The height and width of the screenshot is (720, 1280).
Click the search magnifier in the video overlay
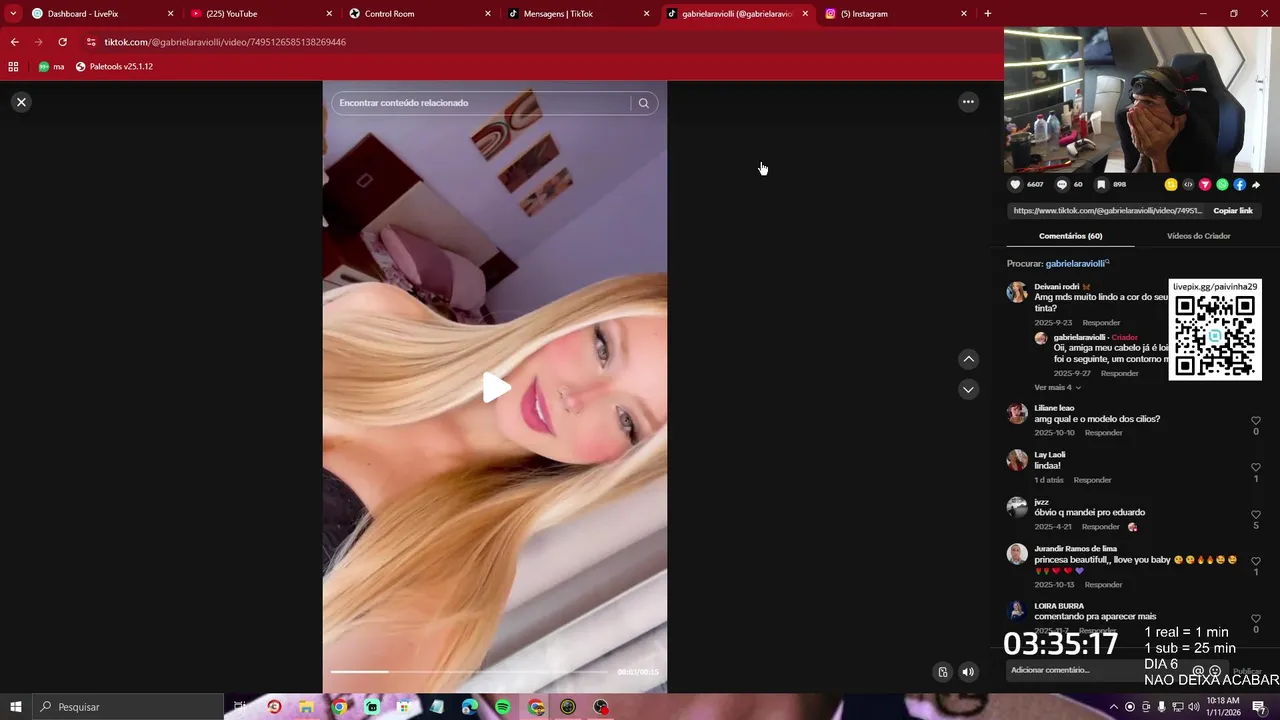tap(644, 103)
